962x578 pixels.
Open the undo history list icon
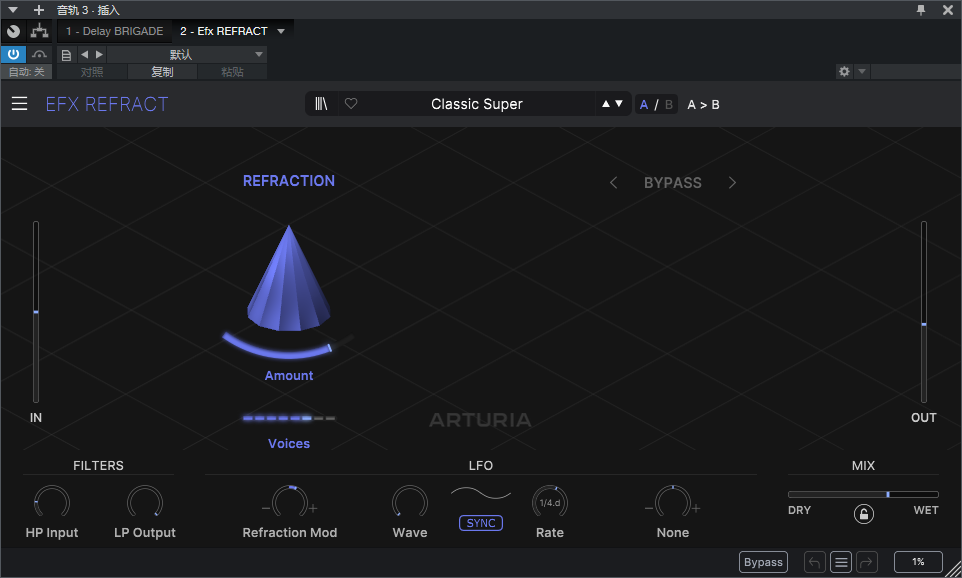tap(841, 562)
